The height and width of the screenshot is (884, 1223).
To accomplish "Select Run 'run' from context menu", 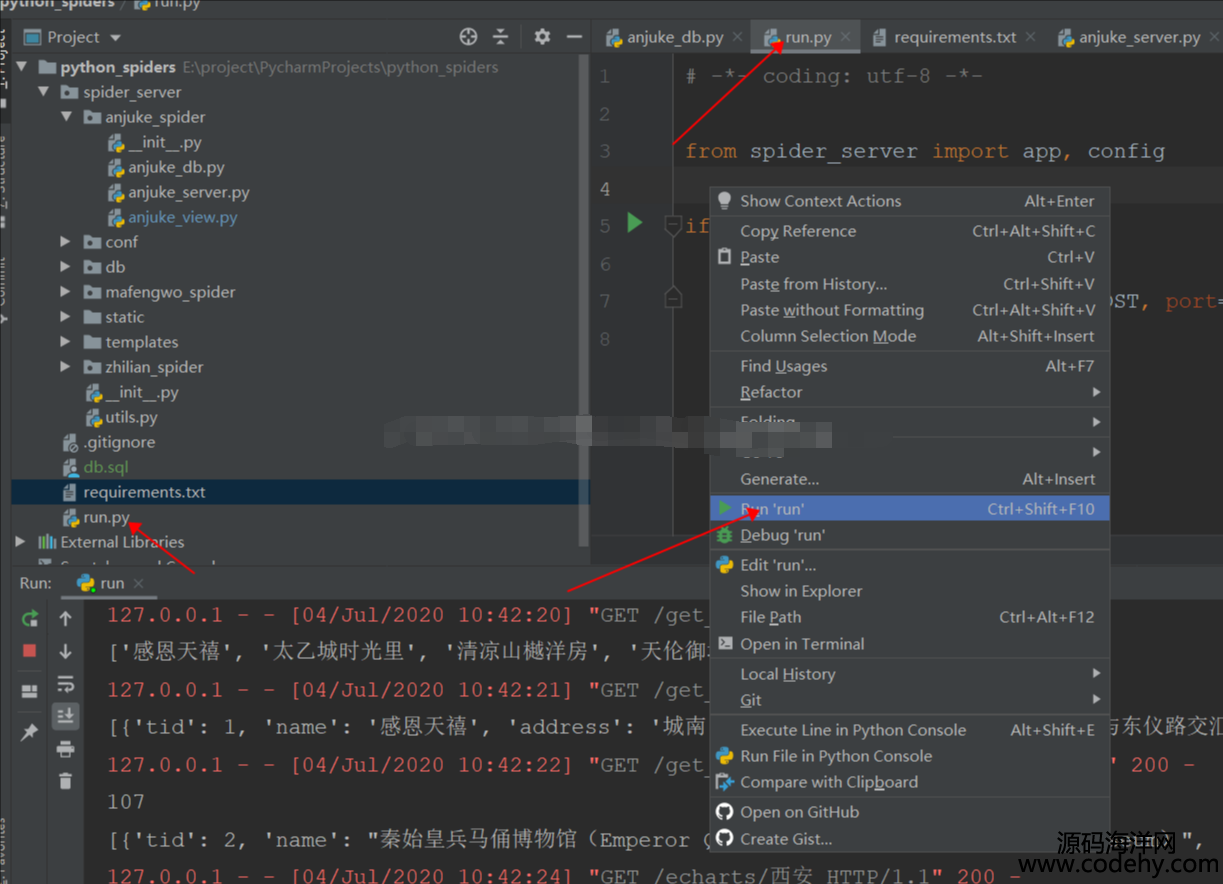I will 772,509.
